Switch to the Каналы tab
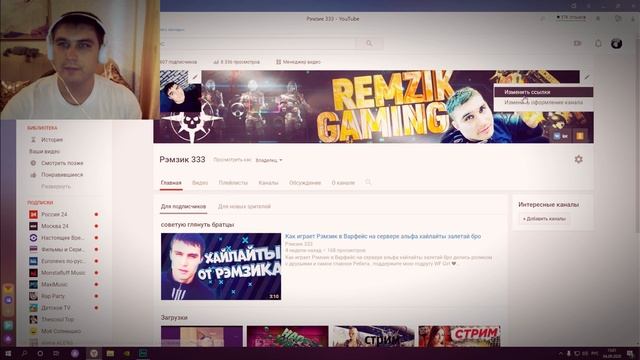This screenshot has height=360, width=640. coord(268,183)
